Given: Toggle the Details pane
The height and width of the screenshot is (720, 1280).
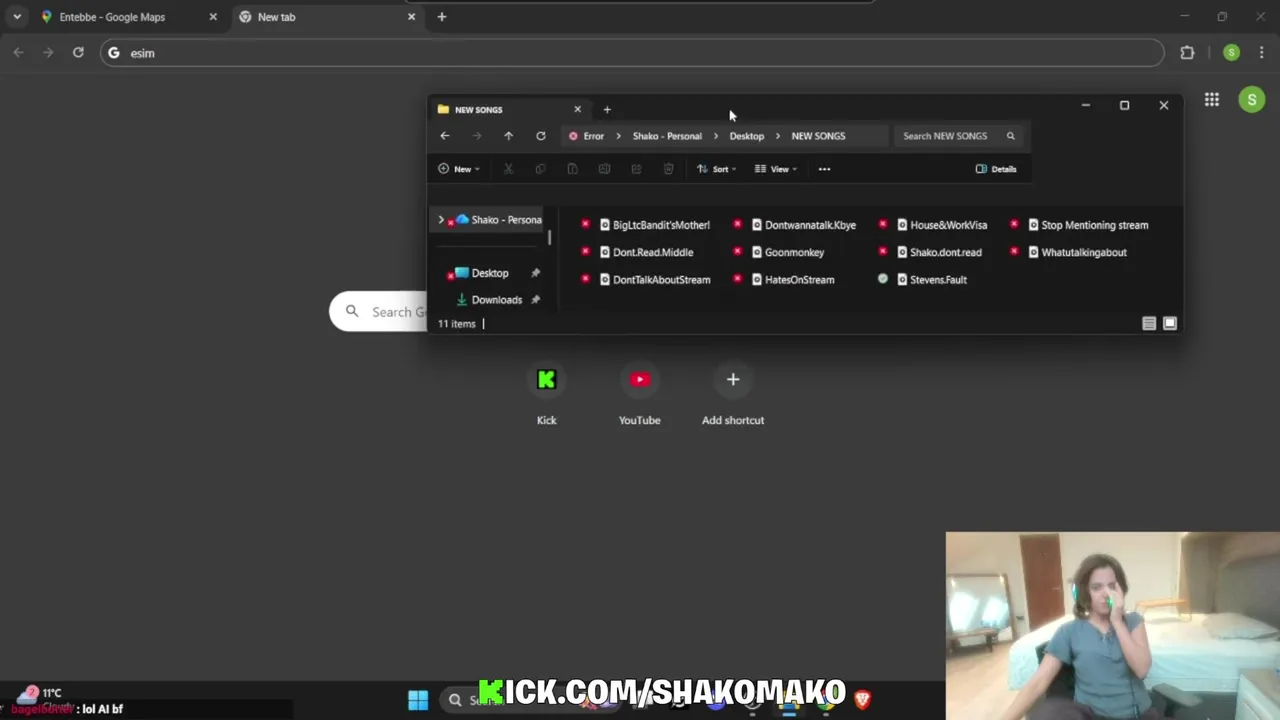Looking at the screenshot, I should [x=996, y=169].
